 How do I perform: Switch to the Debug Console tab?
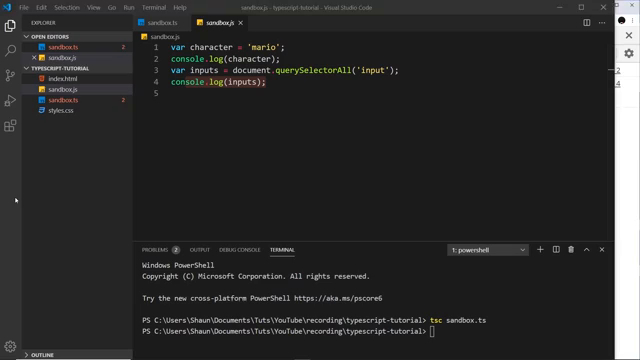[x=240, y=250]
